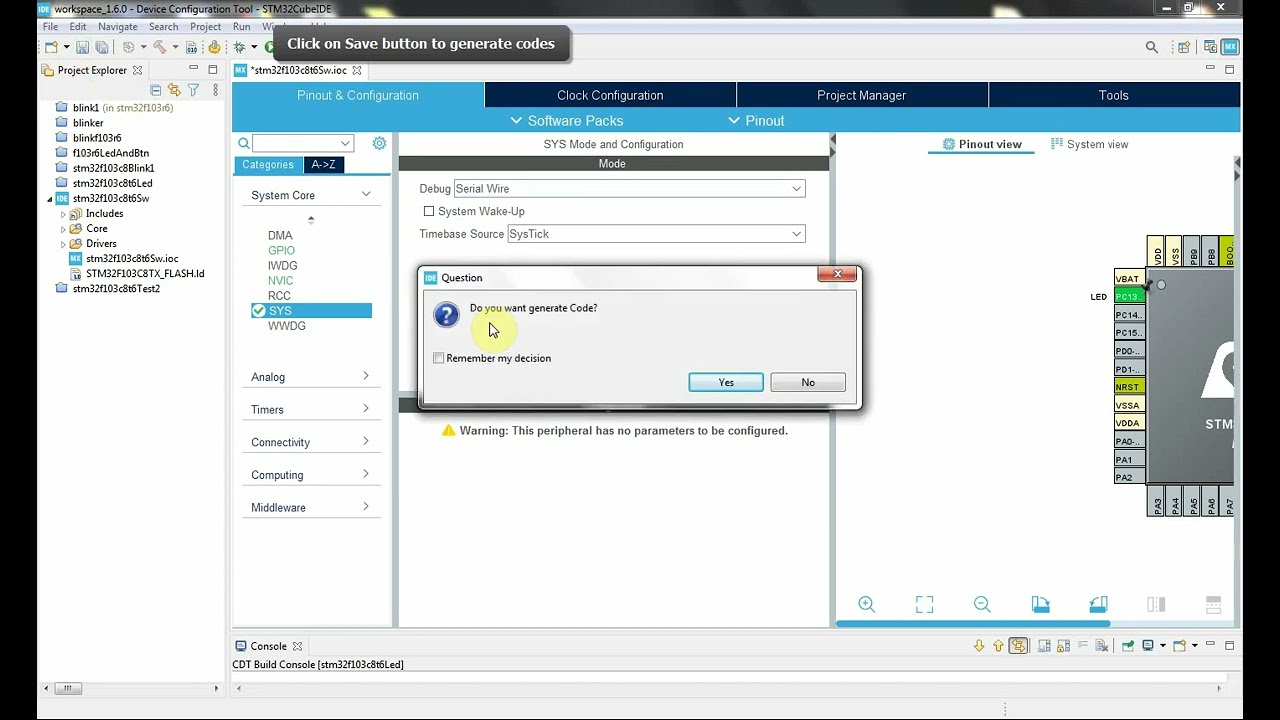Click Collapse All in Project Explorer

coord(155,90)
